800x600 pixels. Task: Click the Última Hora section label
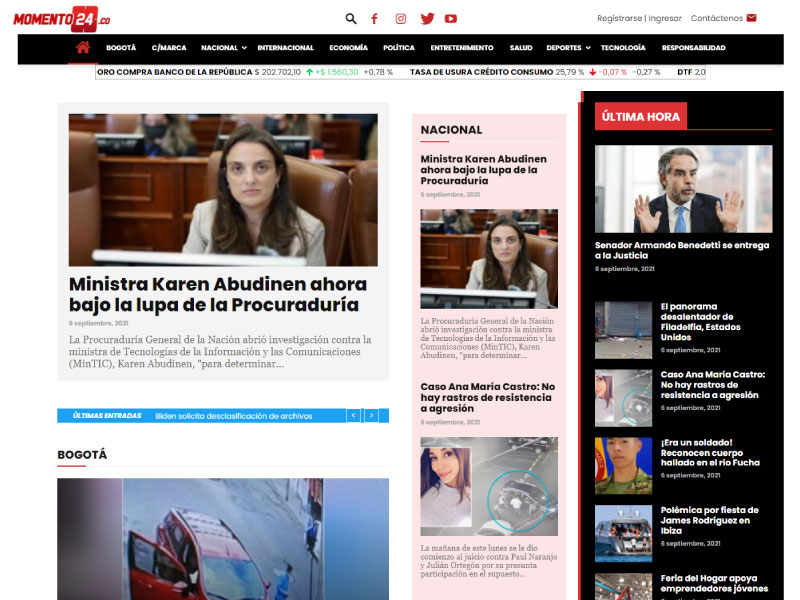[641, 116]
